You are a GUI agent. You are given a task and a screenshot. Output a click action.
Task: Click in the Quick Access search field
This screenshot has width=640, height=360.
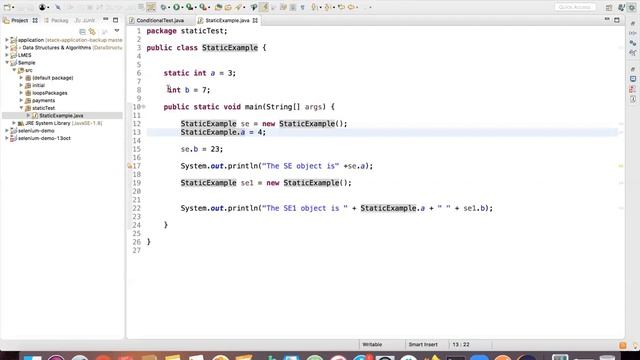(575, 7)
